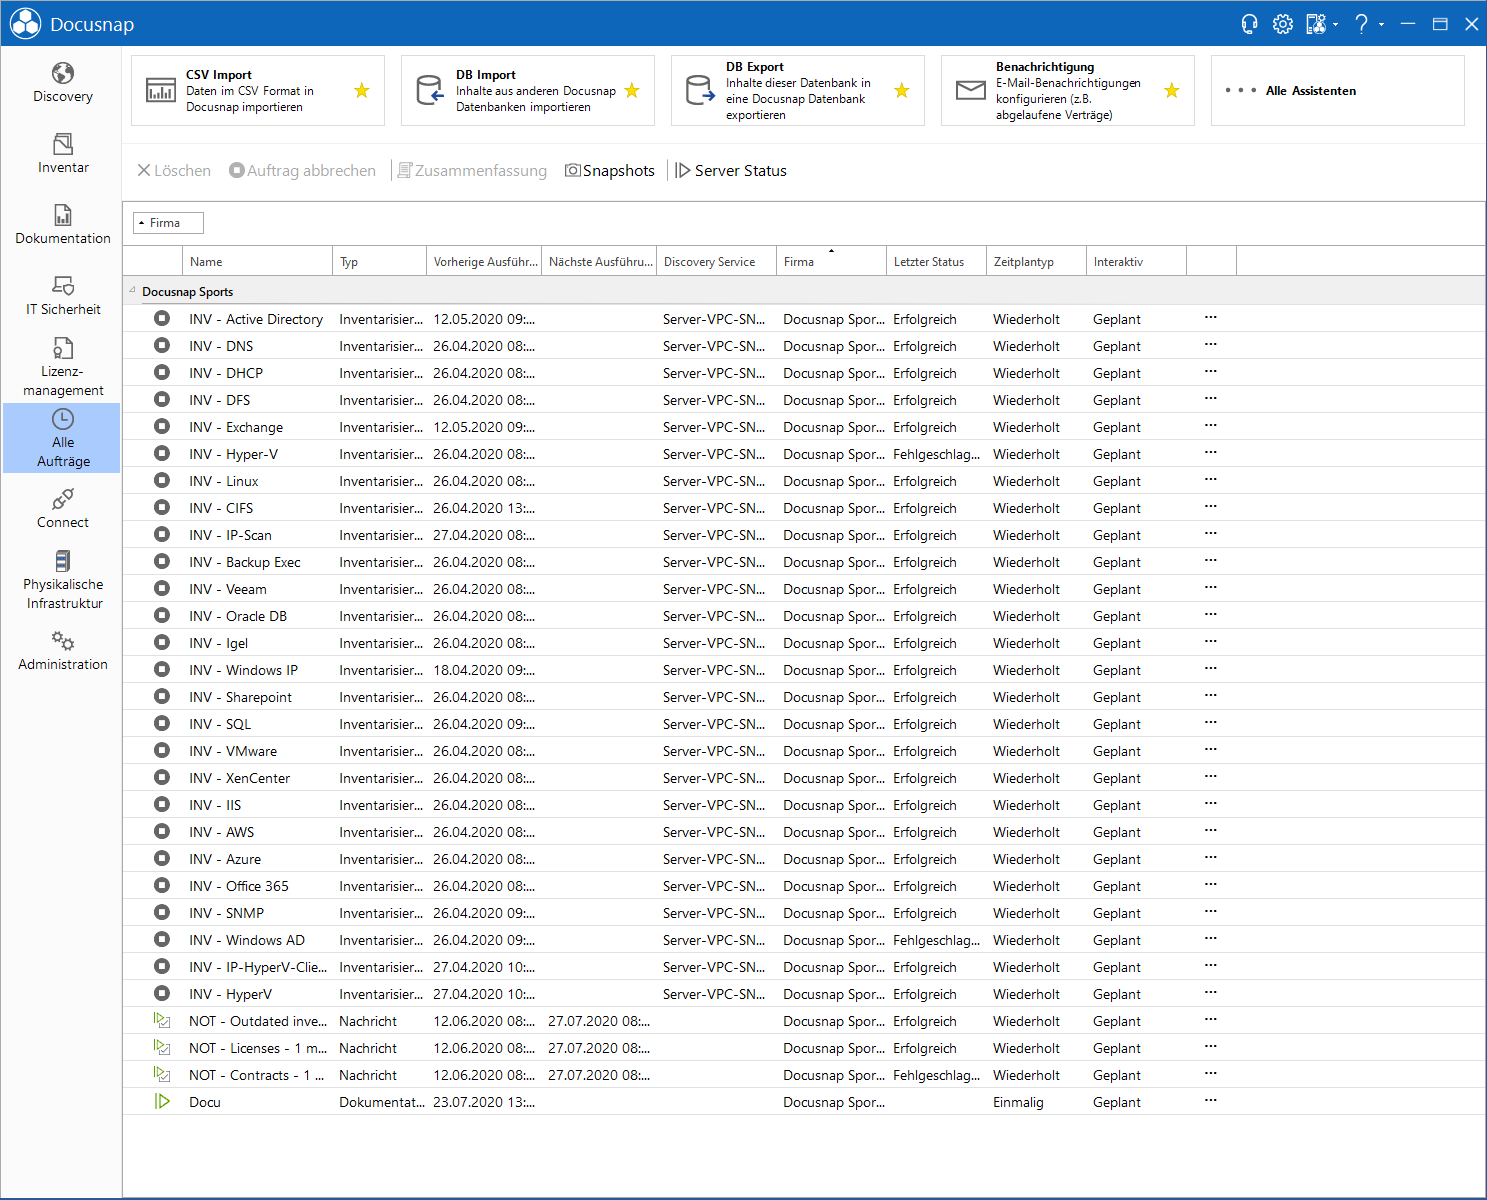This screenshot has height=1200, width=1487.
Task: Open the help menu dropdown arrow
Action: 1382,24
